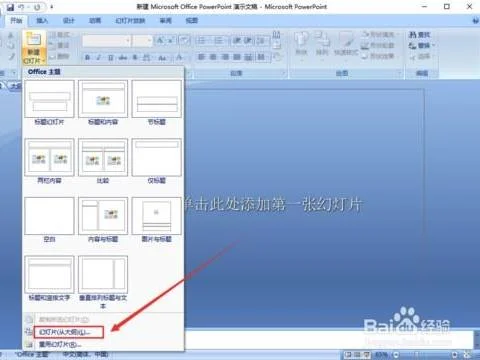Switch to the 视图 ribbon tab
The width and height of the screenshot is (480, 360).
coord(192,21)
